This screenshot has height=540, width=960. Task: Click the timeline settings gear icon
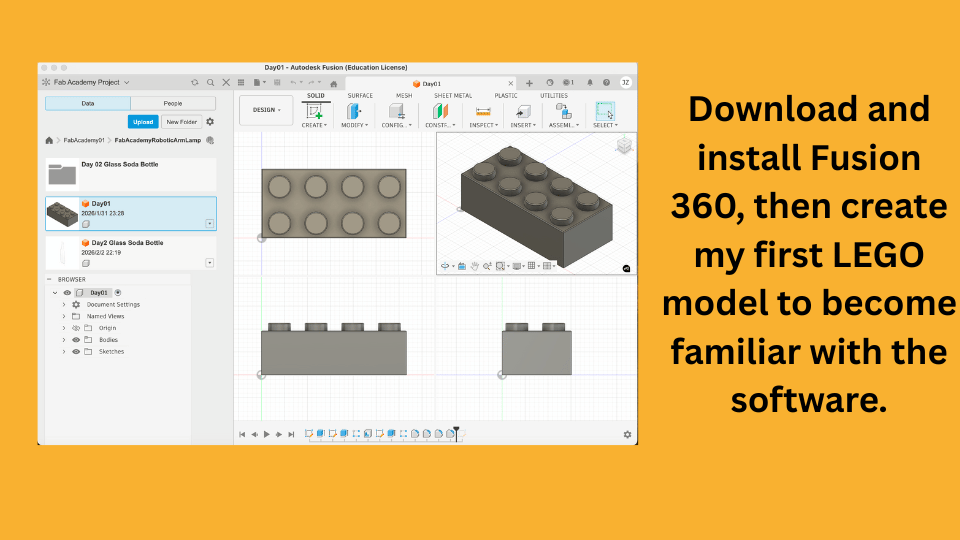pos(627,434)
